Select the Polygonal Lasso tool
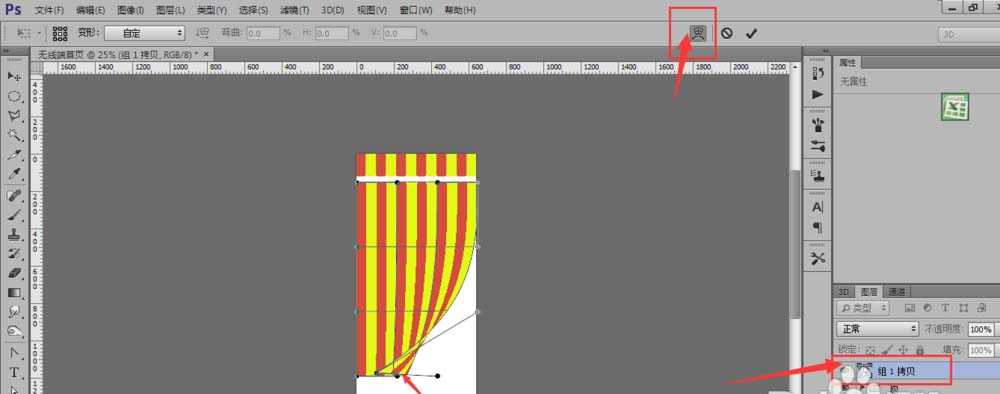Viewport: 1000px width, 394px height. (14, 116)
